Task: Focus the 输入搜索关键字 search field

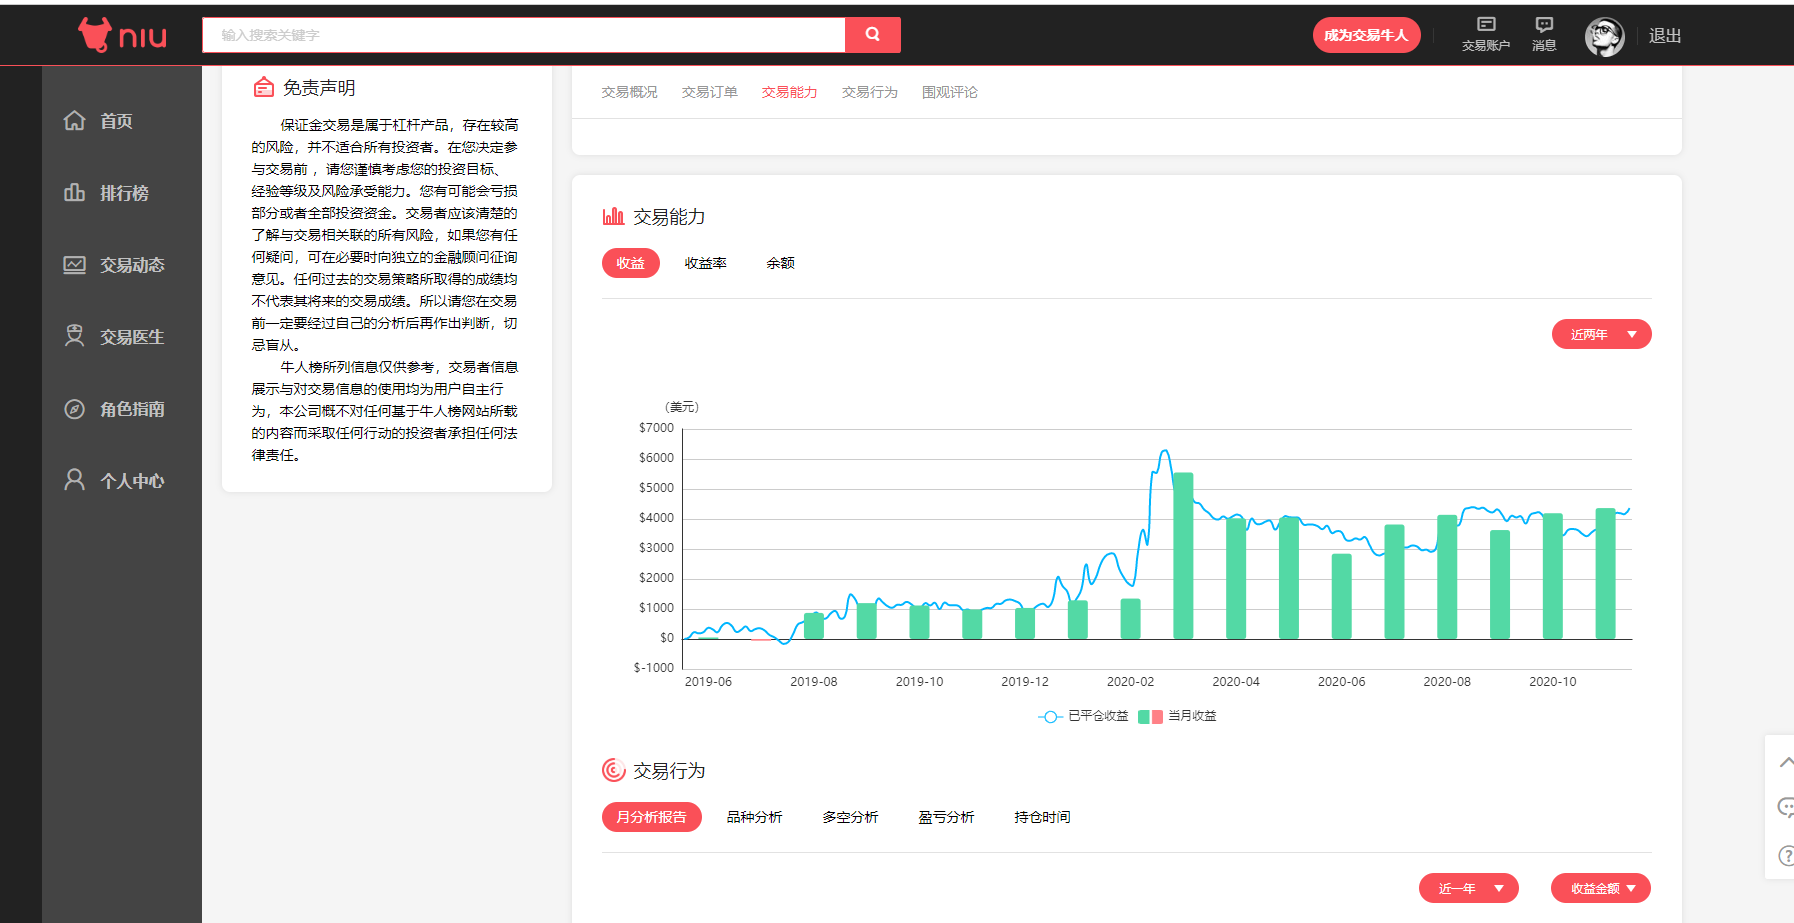Action: (x=524, y=34)
